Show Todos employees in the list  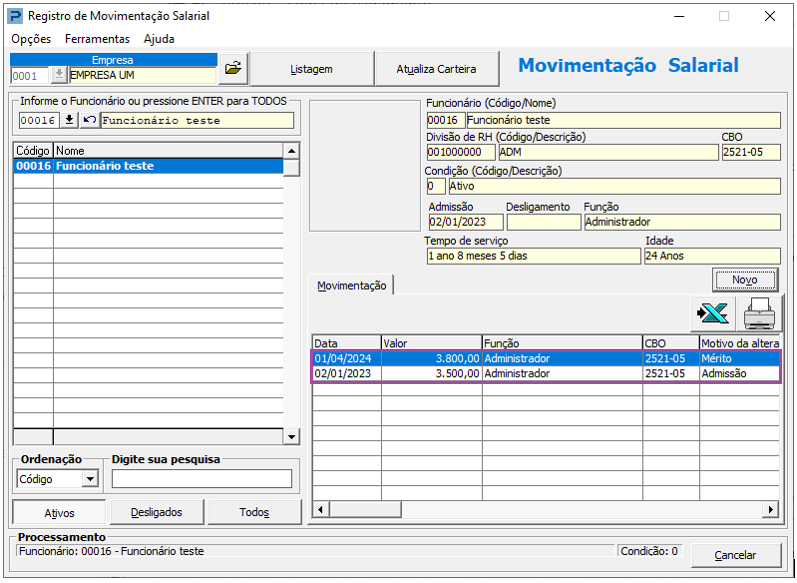click(x=254, y=512)
